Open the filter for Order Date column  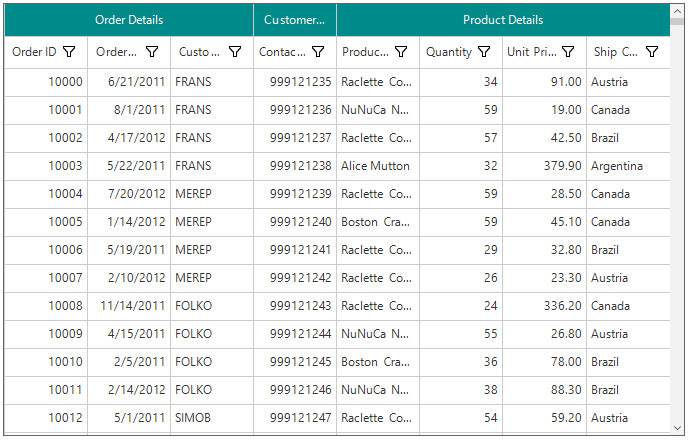(152, 52)
